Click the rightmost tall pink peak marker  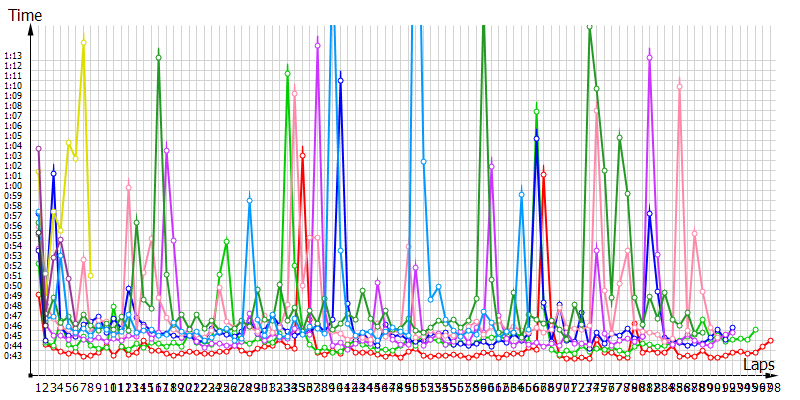click(x=680, y=86)
